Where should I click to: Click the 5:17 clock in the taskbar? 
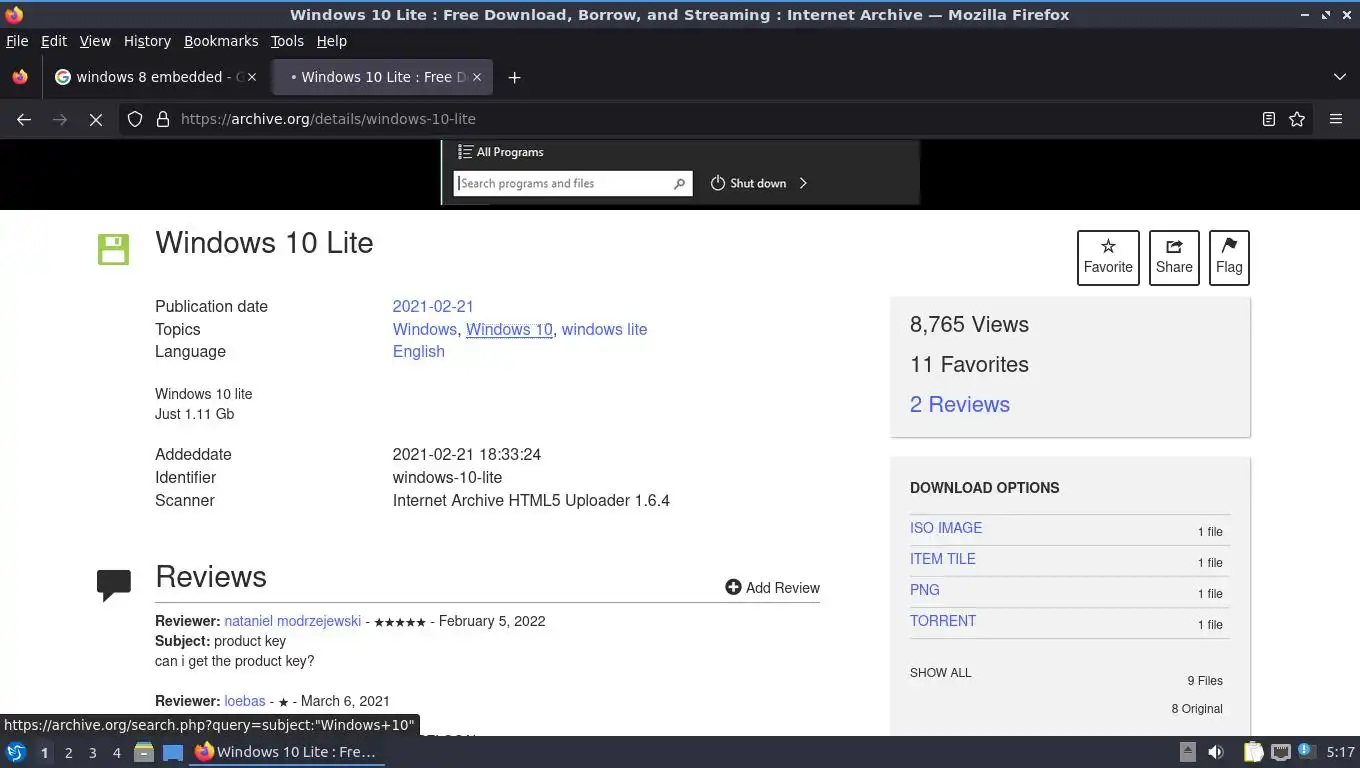[x=1340, y=752]
